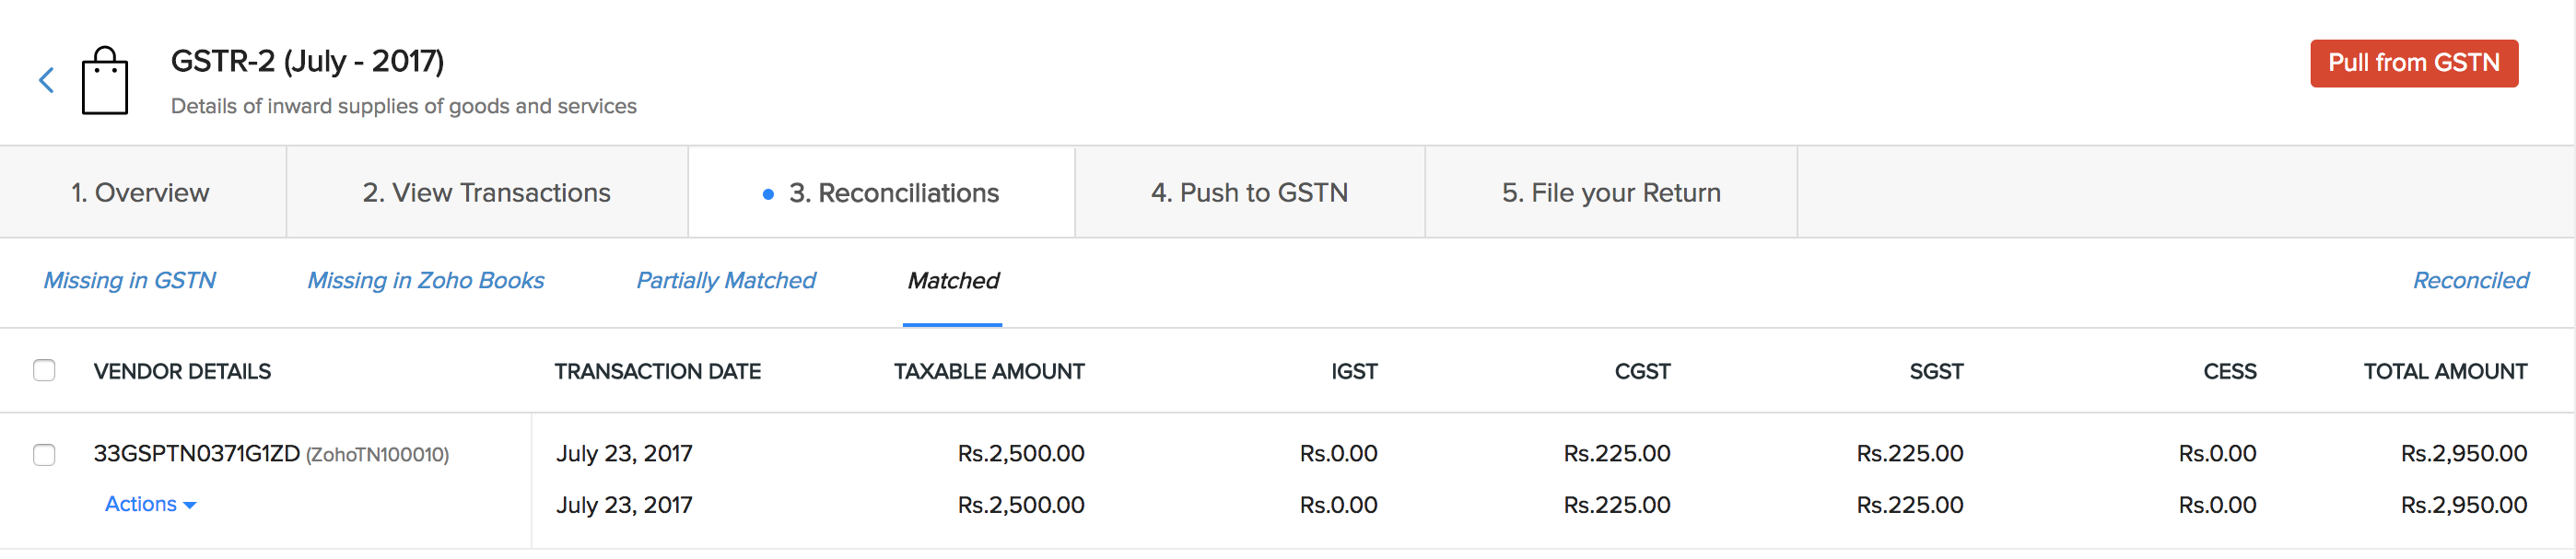Viewport: 2576px width, 559px height.
Task: Select the Matched sub-tab
Action: [952, 281]
